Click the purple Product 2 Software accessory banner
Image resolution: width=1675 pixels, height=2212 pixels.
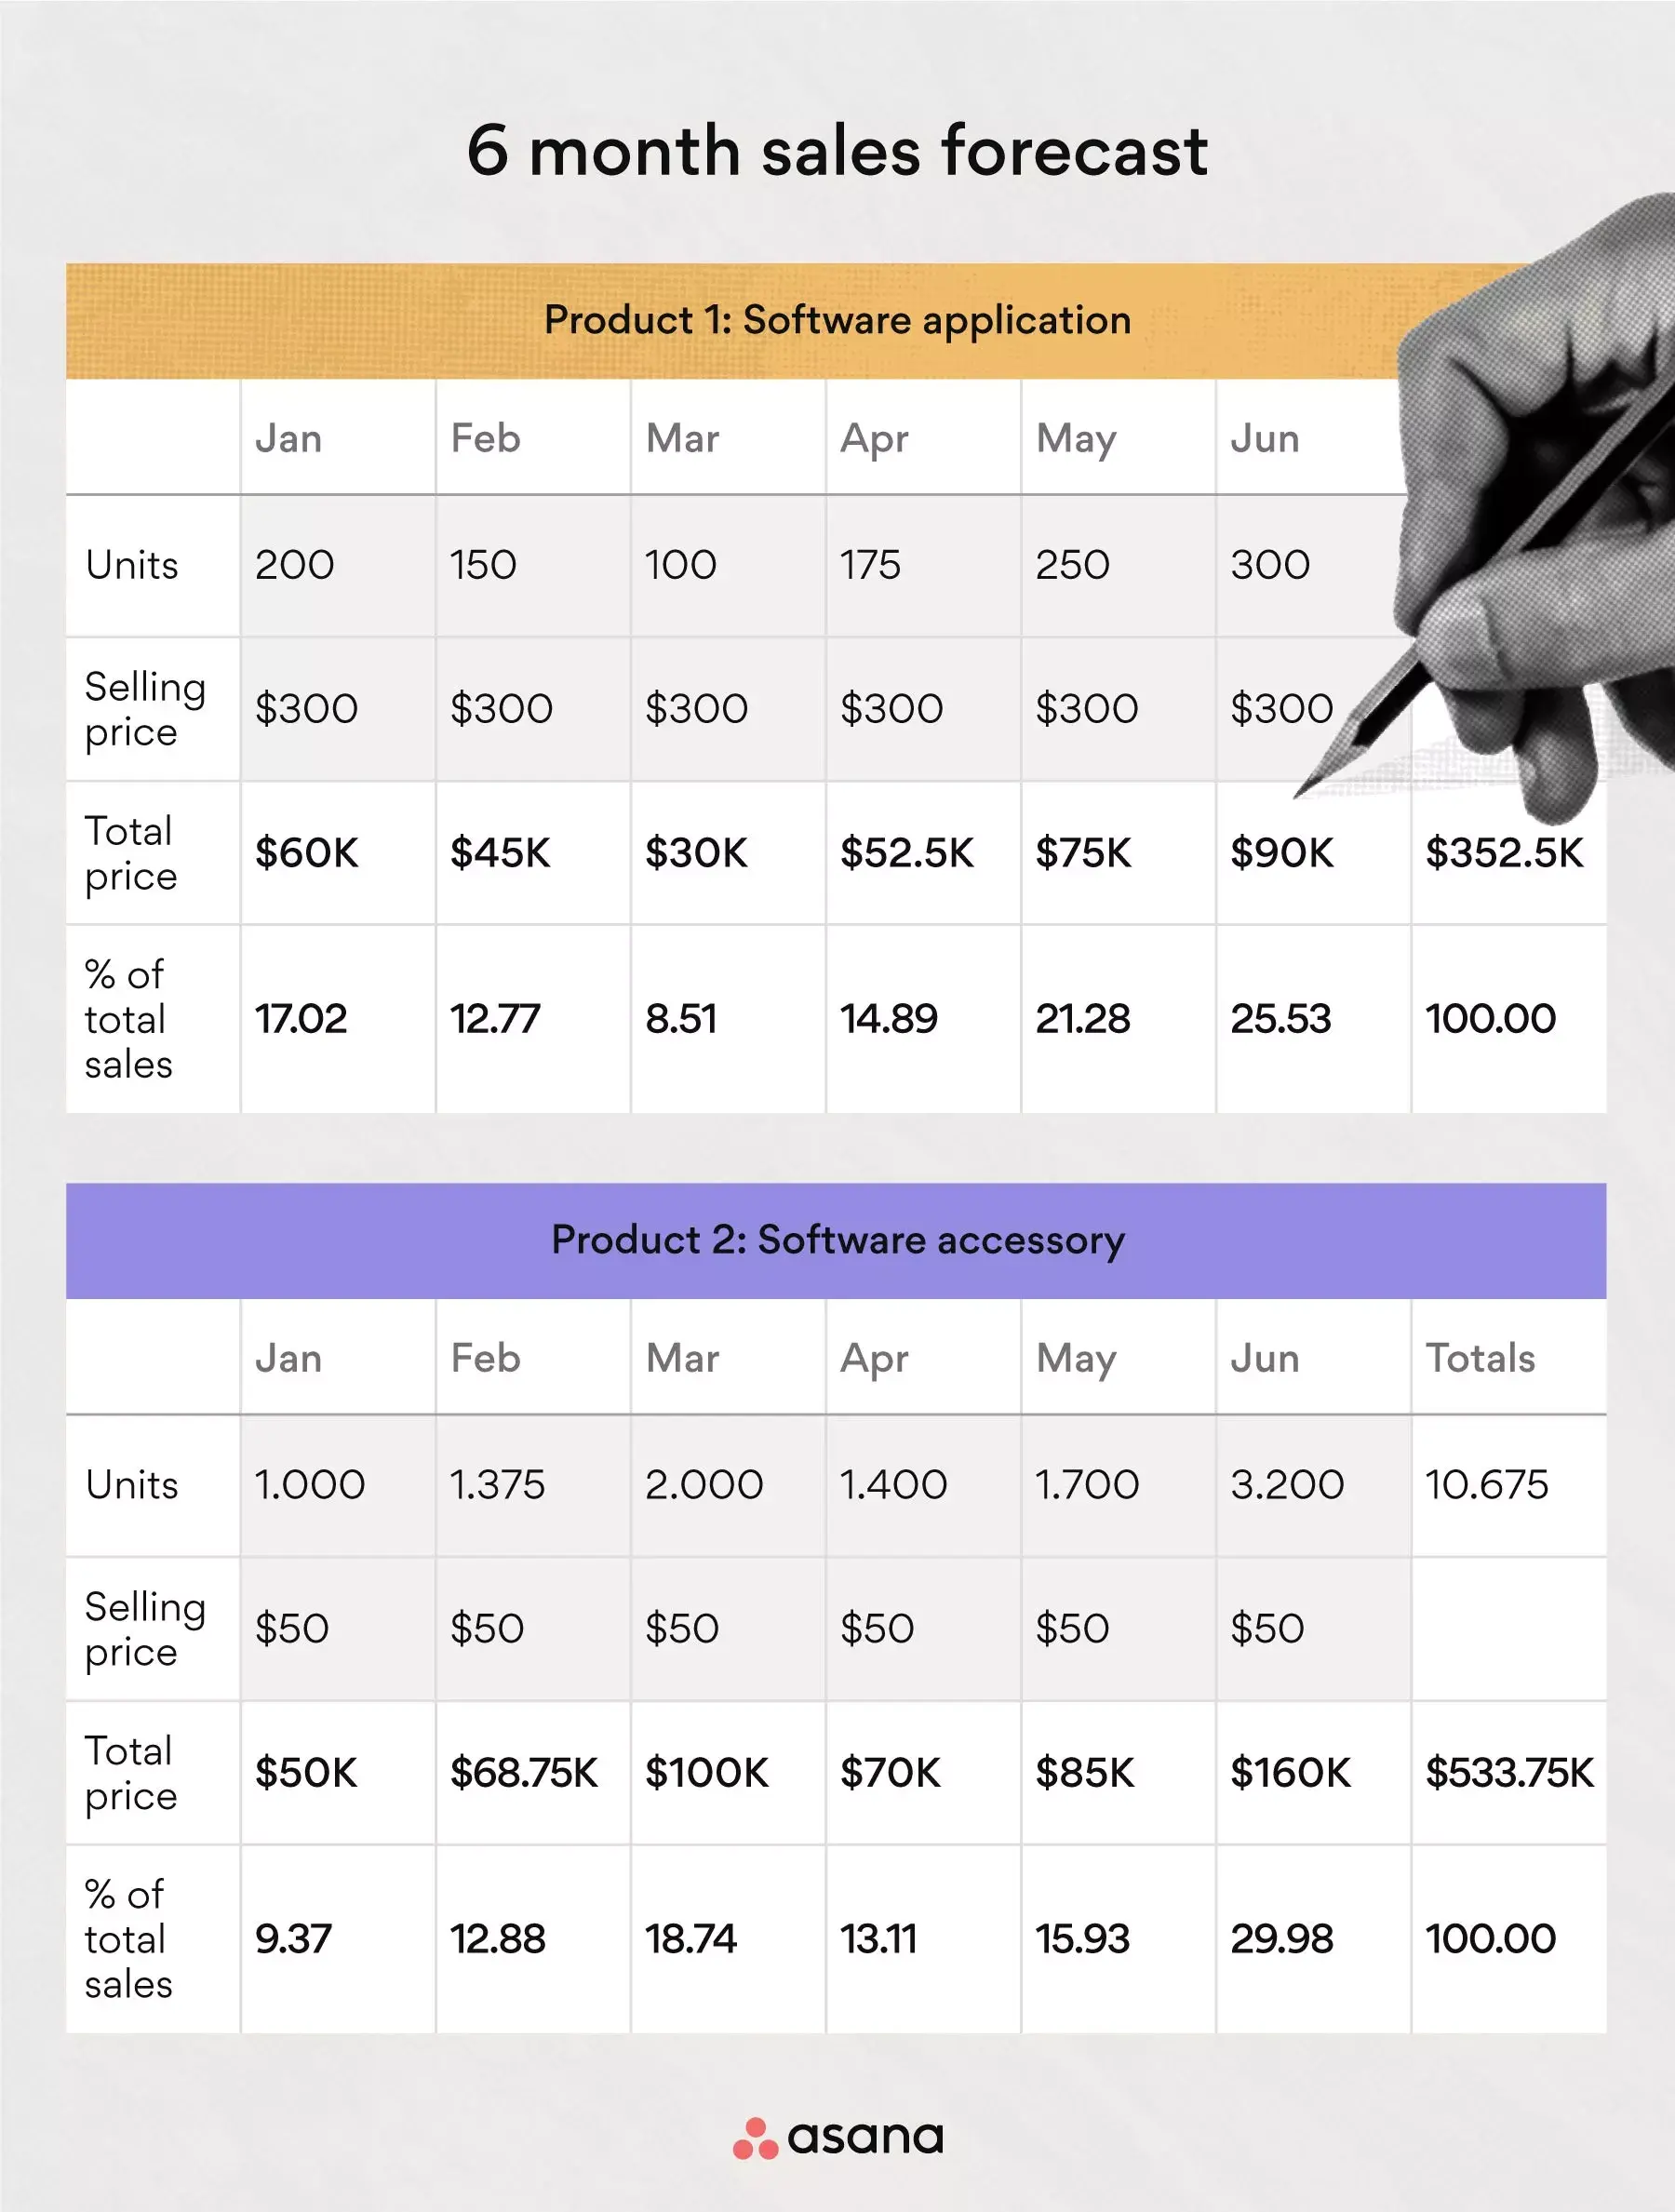click(x=837, y=1240)
